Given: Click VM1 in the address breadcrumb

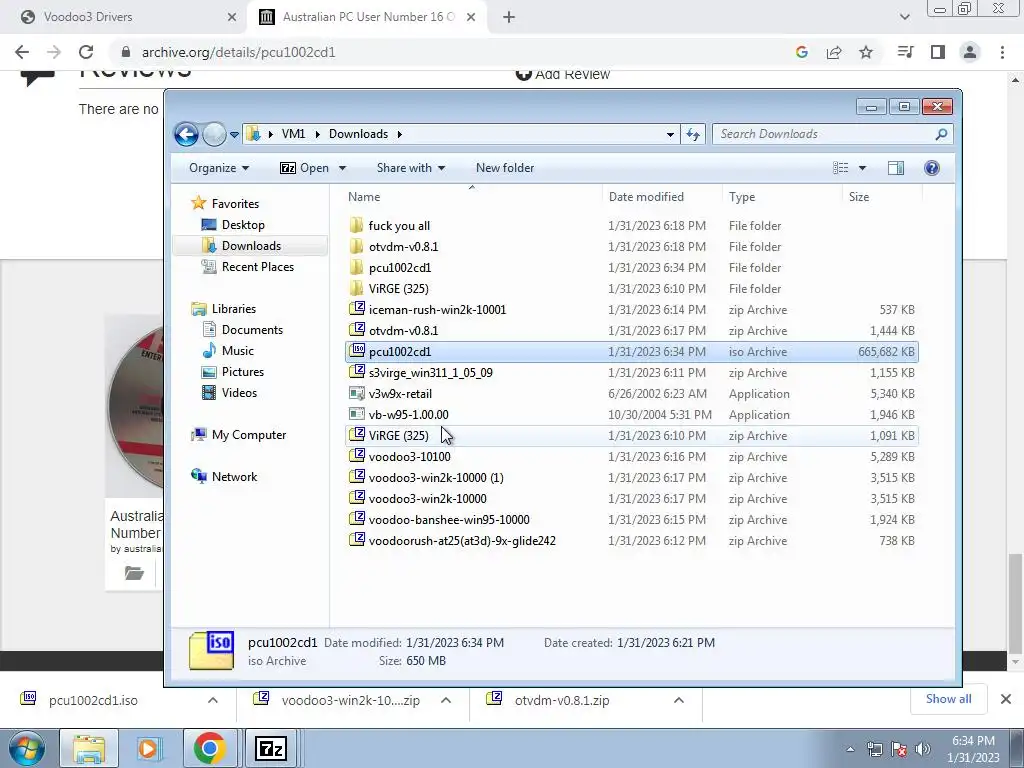Looking at the screenshot, I should (293, 134).
